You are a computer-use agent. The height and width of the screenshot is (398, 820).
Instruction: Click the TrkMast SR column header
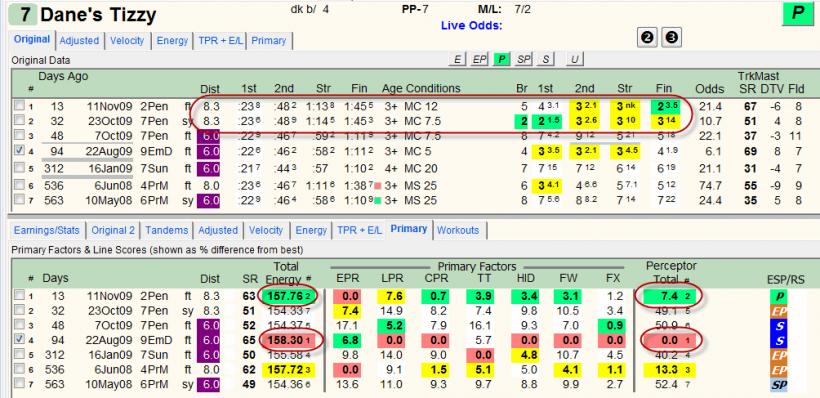coord(748,89)
